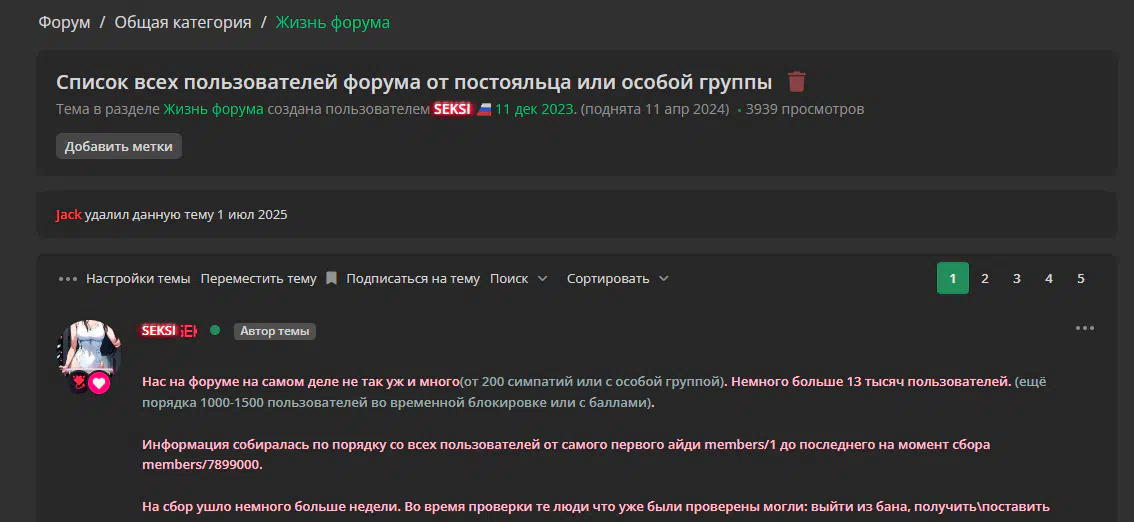Click 'удалил данную тему 1 июл 2025' text
Viewport: 1134px width, 522px height.
186,215
